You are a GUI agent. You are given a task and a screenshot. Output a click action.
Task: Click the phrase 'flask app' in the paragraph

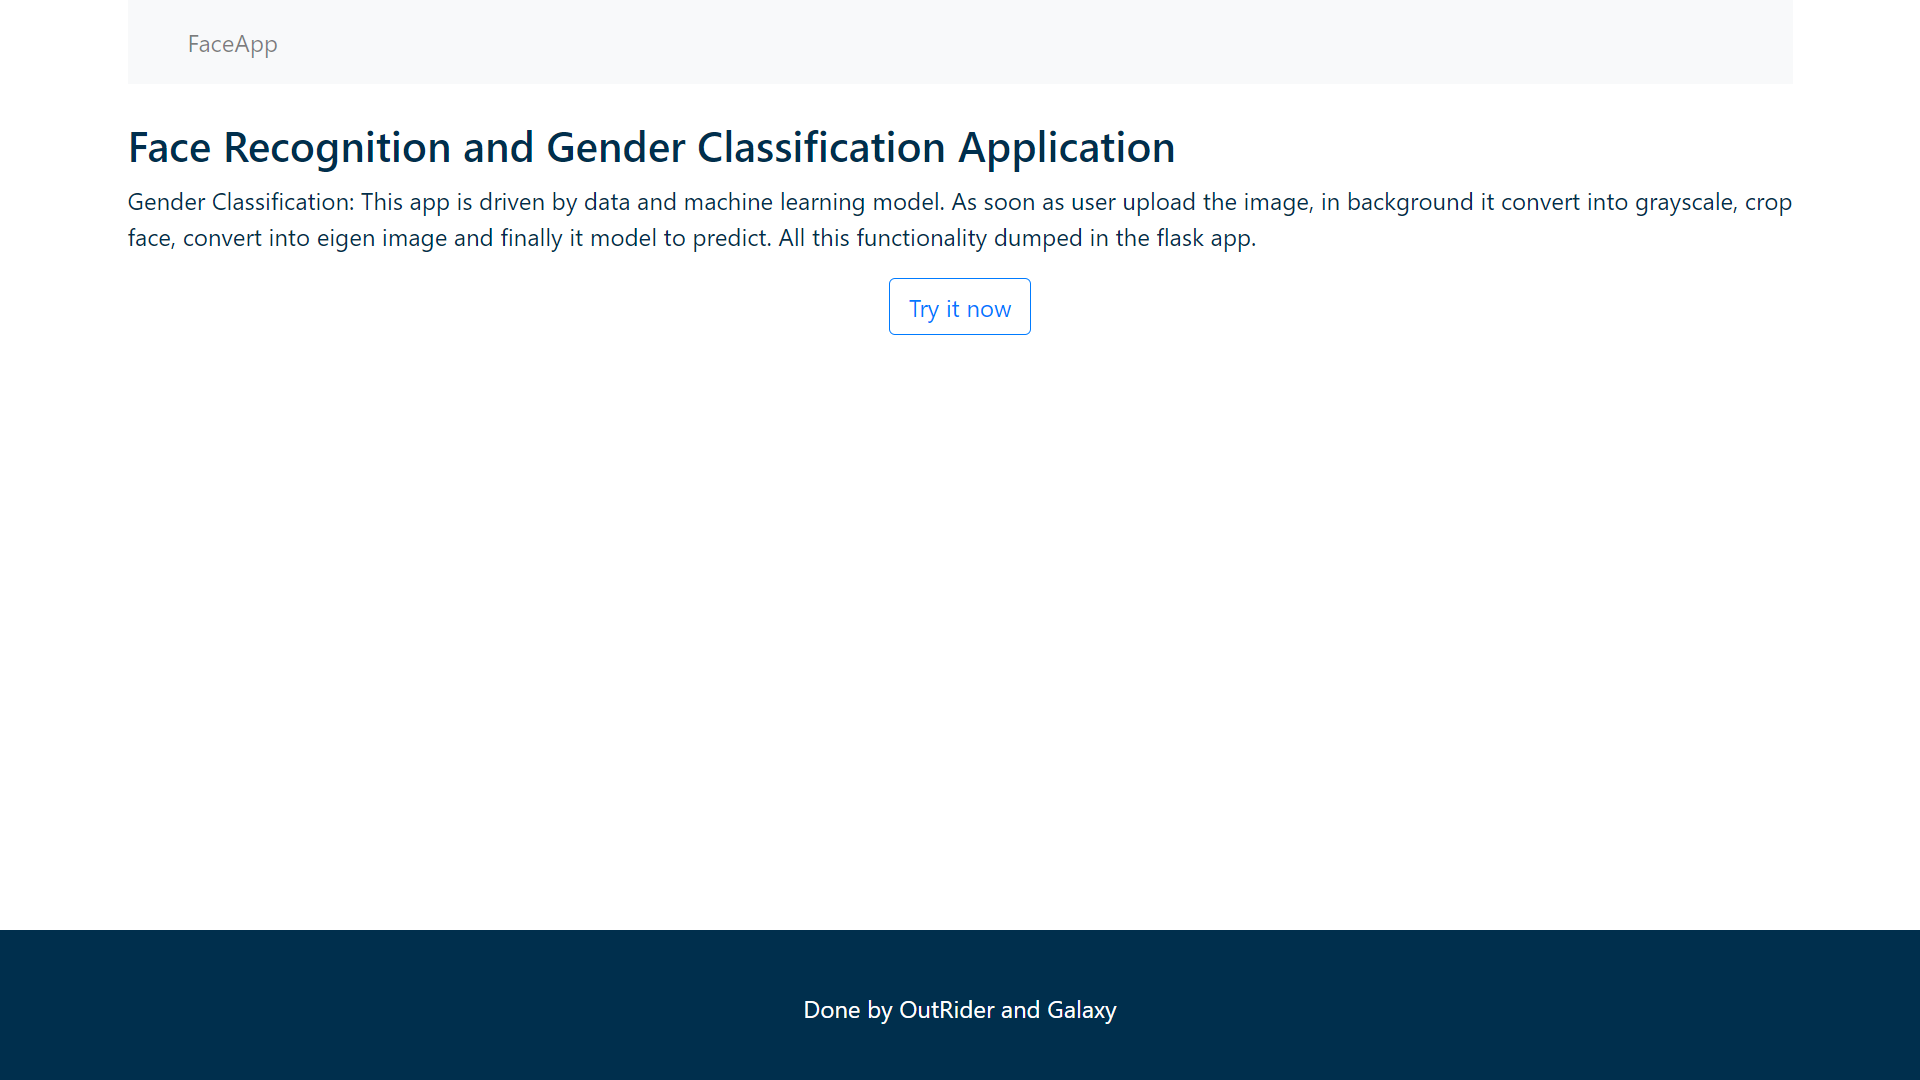pos(1204,238)
